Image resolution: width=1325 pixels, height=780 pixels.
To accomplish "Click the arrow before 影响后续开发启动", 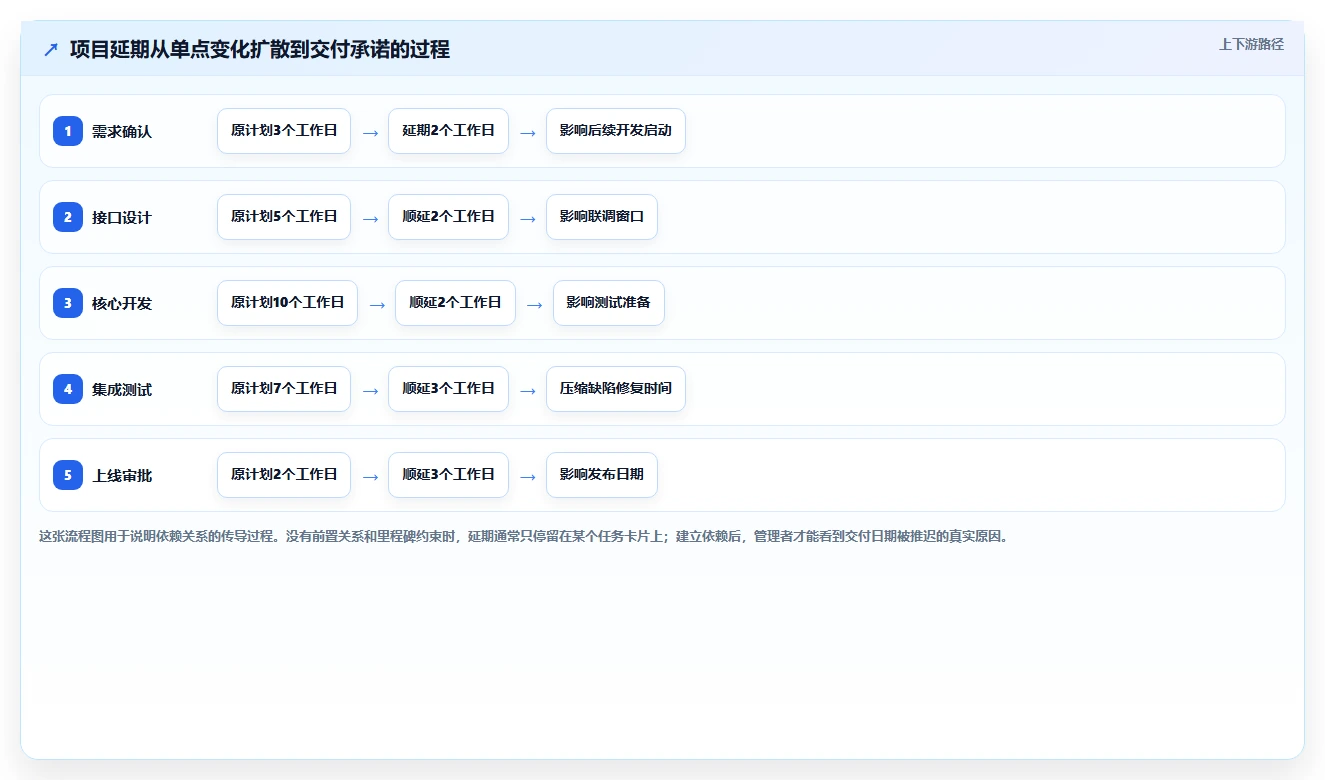I will pos(528,133).
